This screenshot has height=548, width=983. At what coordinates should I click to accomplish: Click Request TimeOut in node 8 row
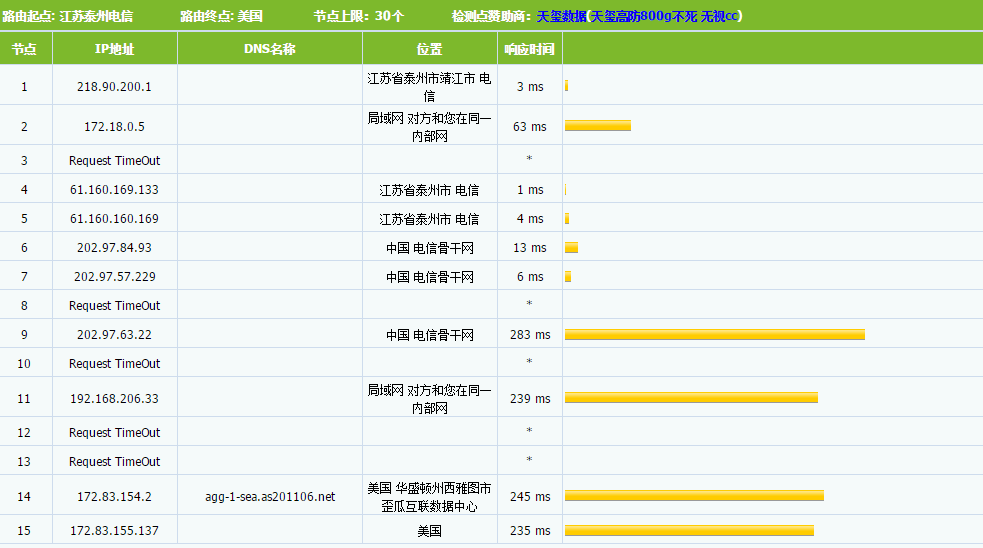tap(115, 305)
